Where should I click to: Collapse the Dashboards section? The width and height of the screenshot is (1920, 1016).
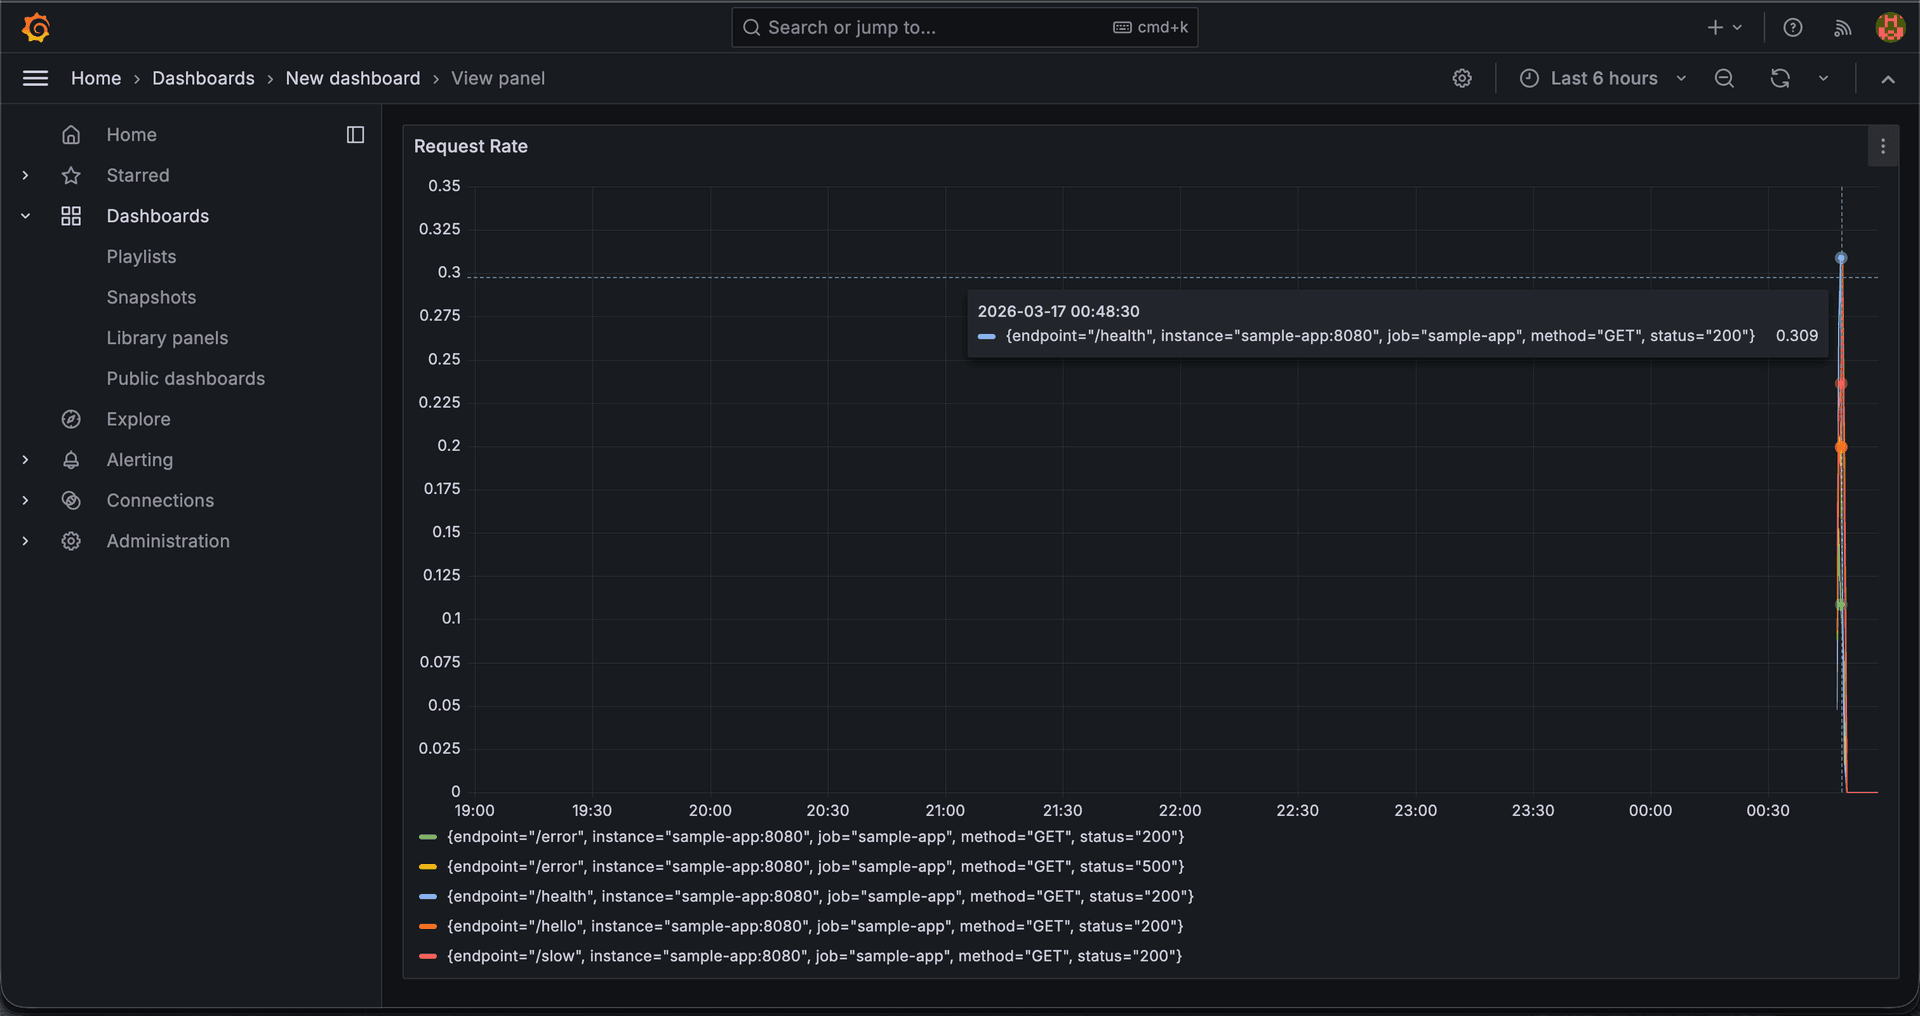[25, 216]
